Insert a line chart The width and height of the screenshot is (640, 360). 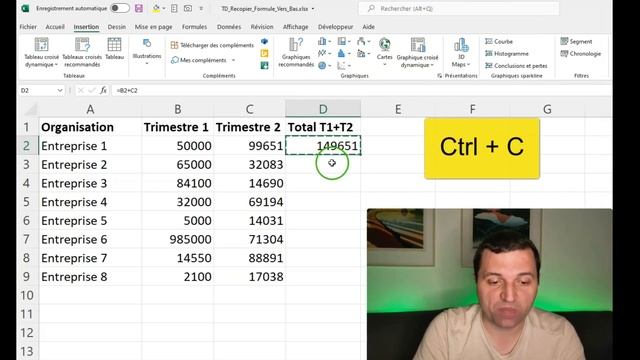click(324, 53)
